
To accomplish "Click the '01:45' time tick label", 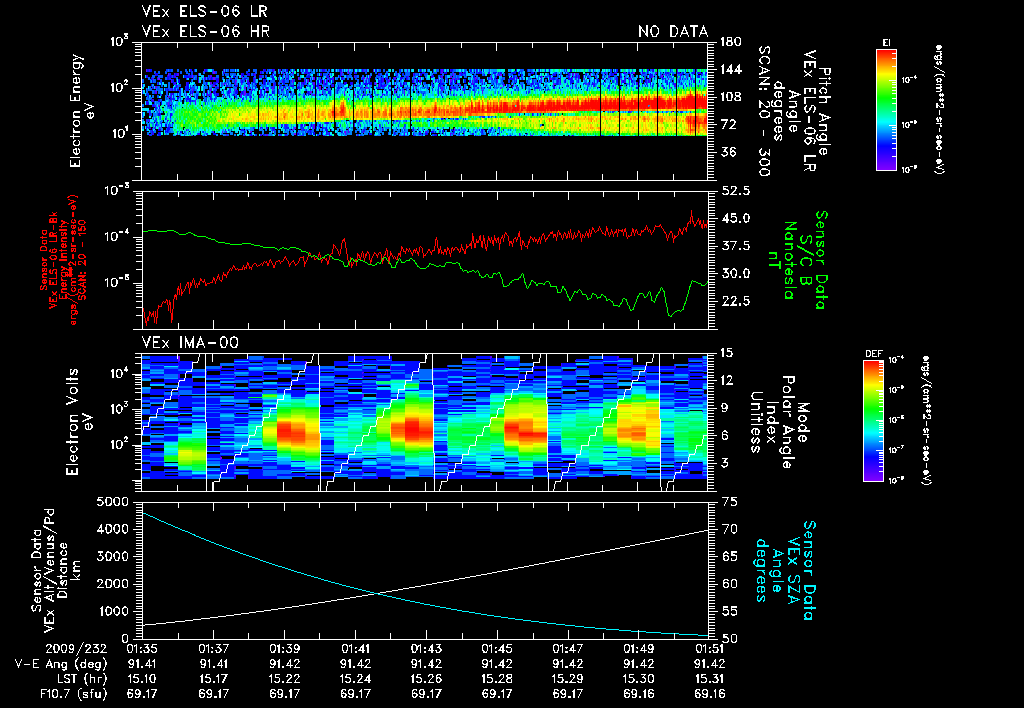I will coord(497,649).
